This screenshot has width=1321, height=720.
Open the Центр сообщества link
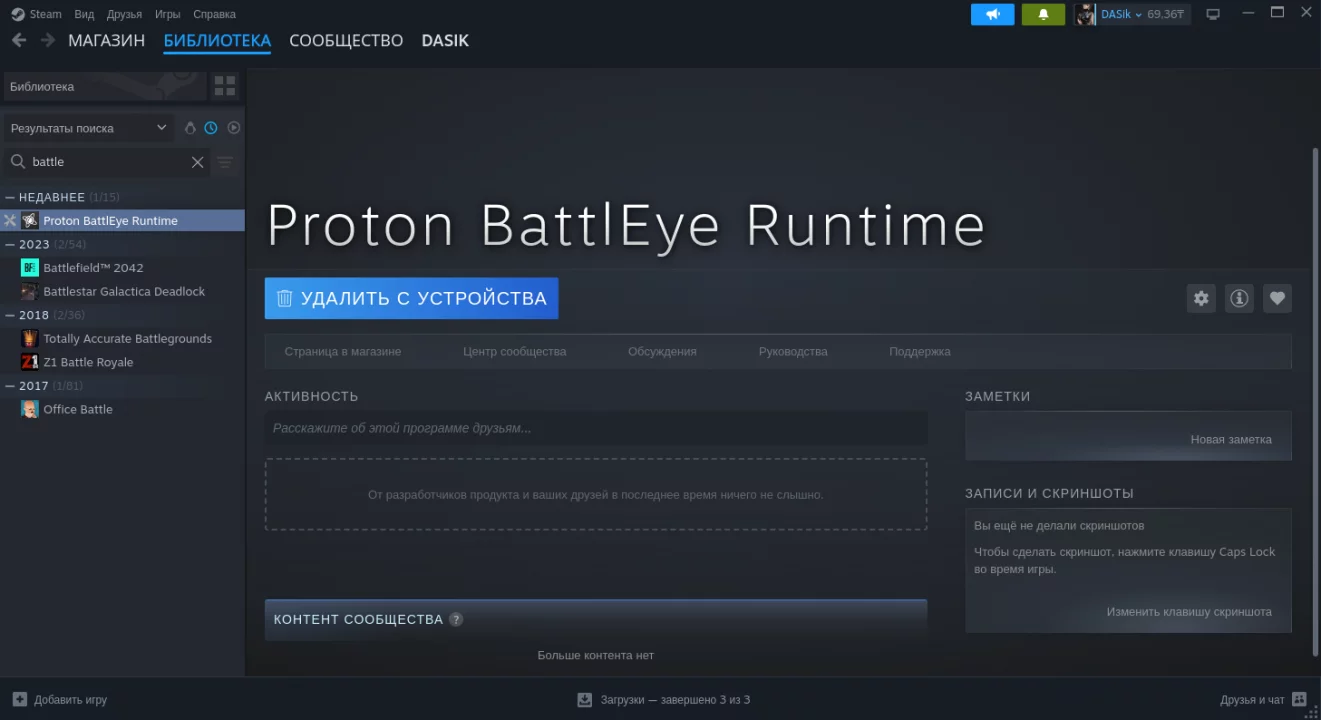[515, 352]
